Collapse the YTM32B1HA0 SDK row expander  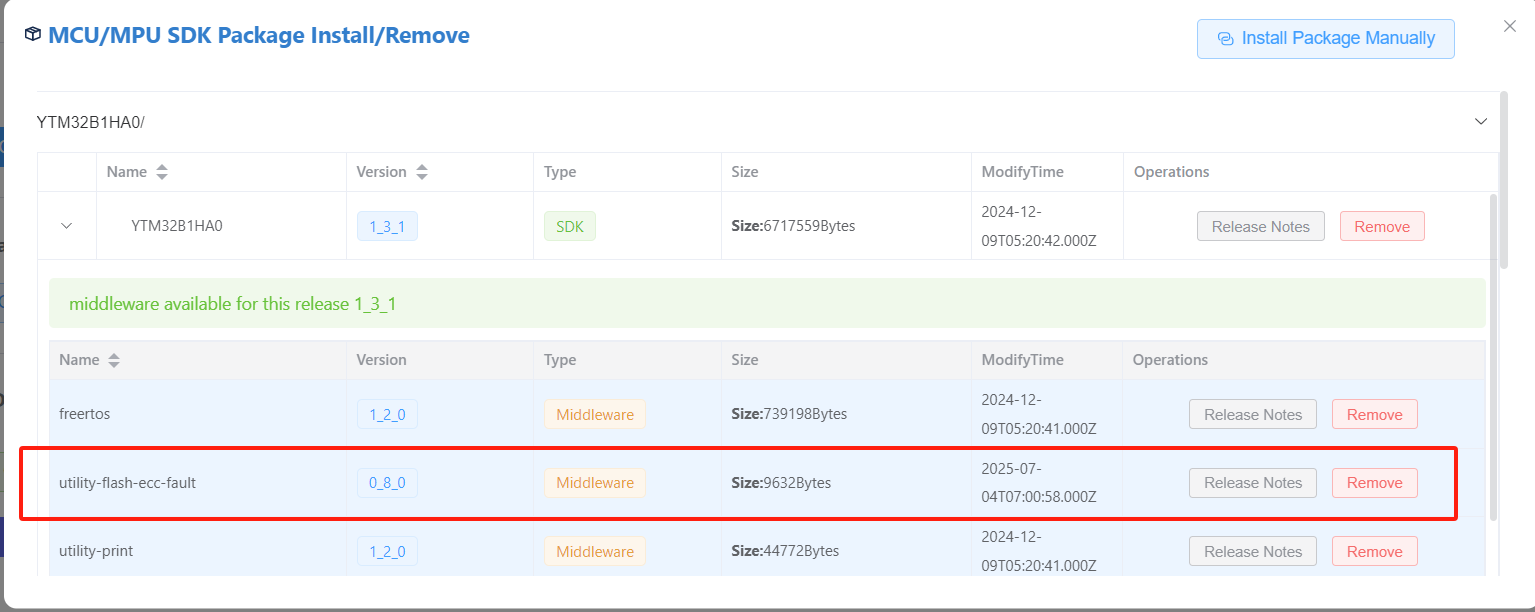pos(67,226)
